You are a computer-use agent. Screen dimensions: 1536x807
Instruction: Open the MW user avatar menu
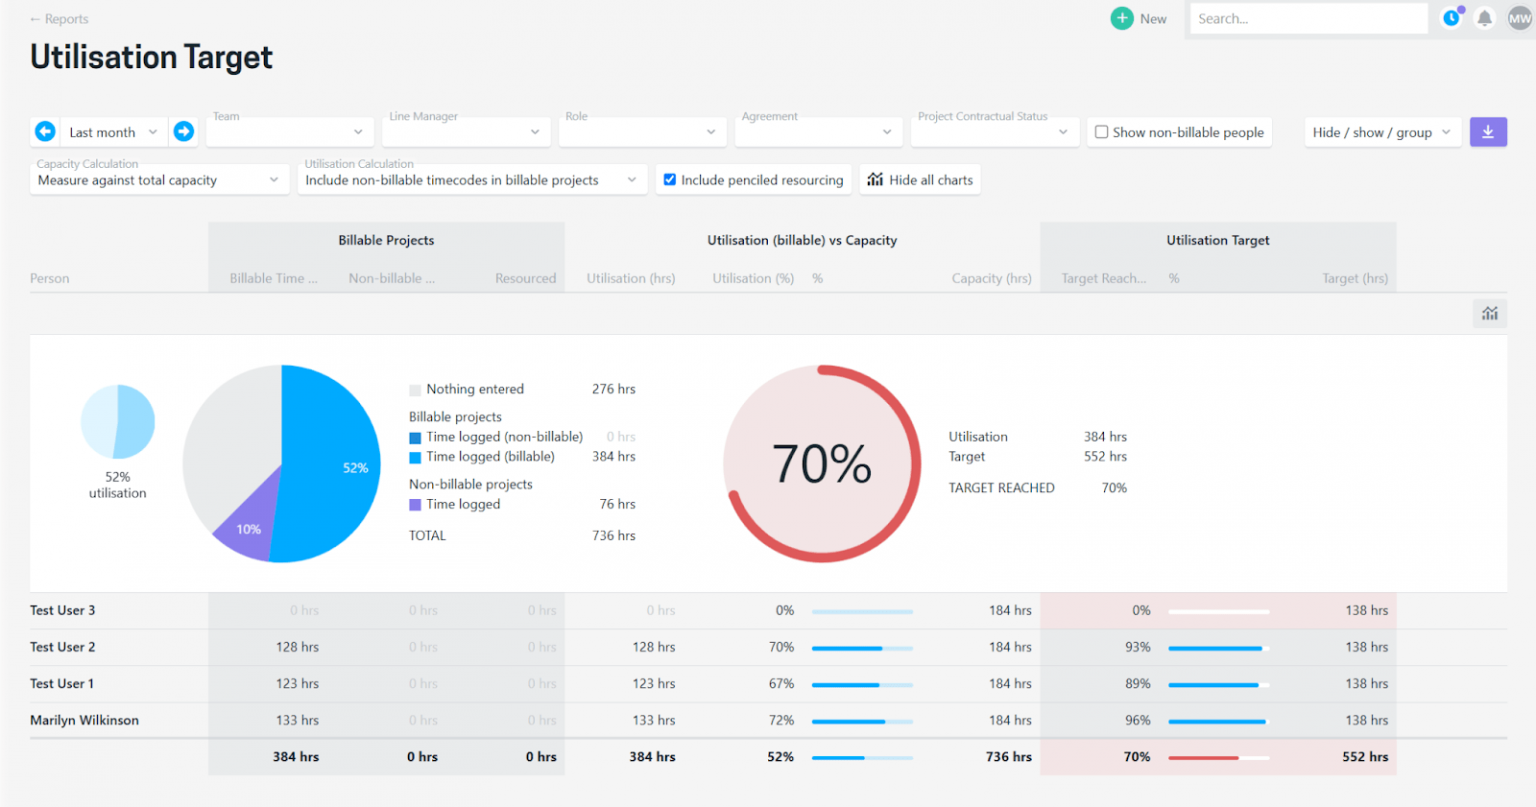tap(1518, 17)
